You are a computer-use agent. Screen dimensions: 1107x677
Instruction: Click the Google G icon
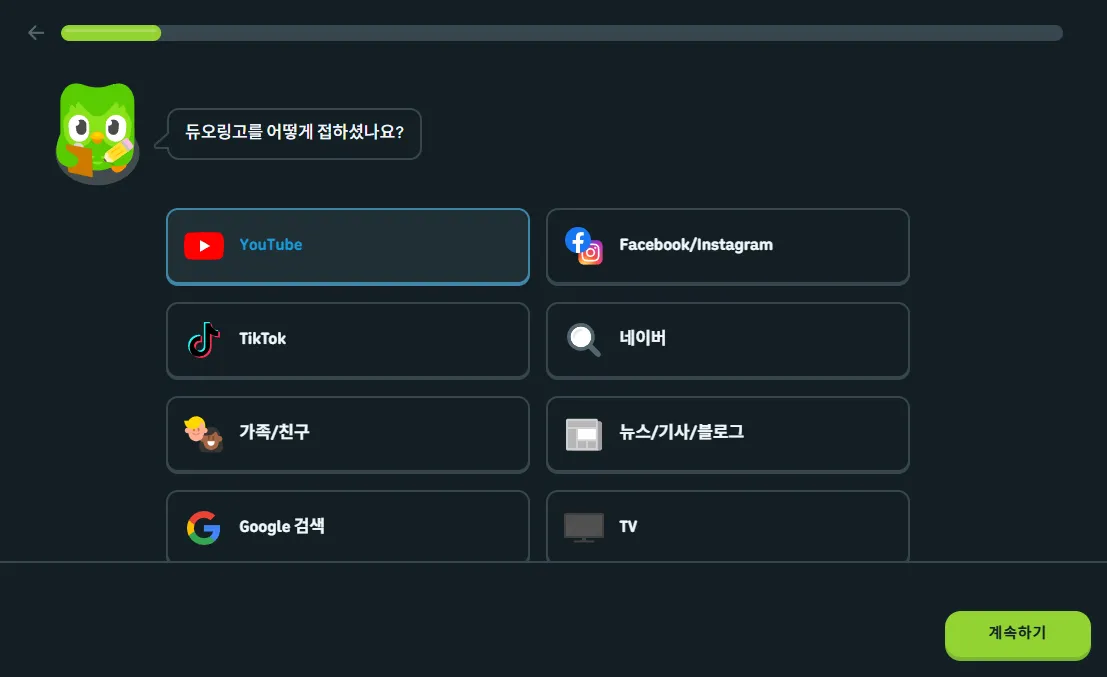click(203, 527)
